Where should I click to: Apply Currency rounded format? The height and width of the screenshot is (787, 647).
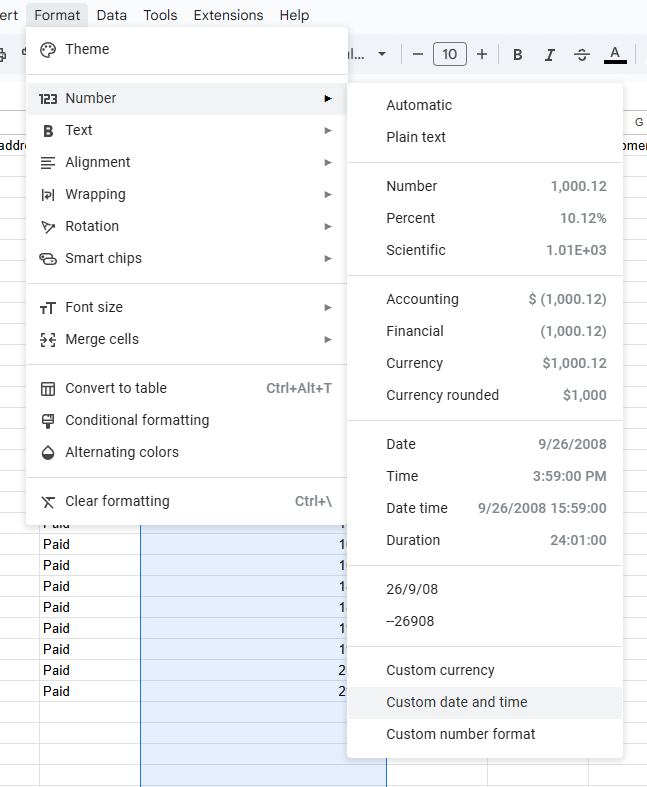click(485, 395)
